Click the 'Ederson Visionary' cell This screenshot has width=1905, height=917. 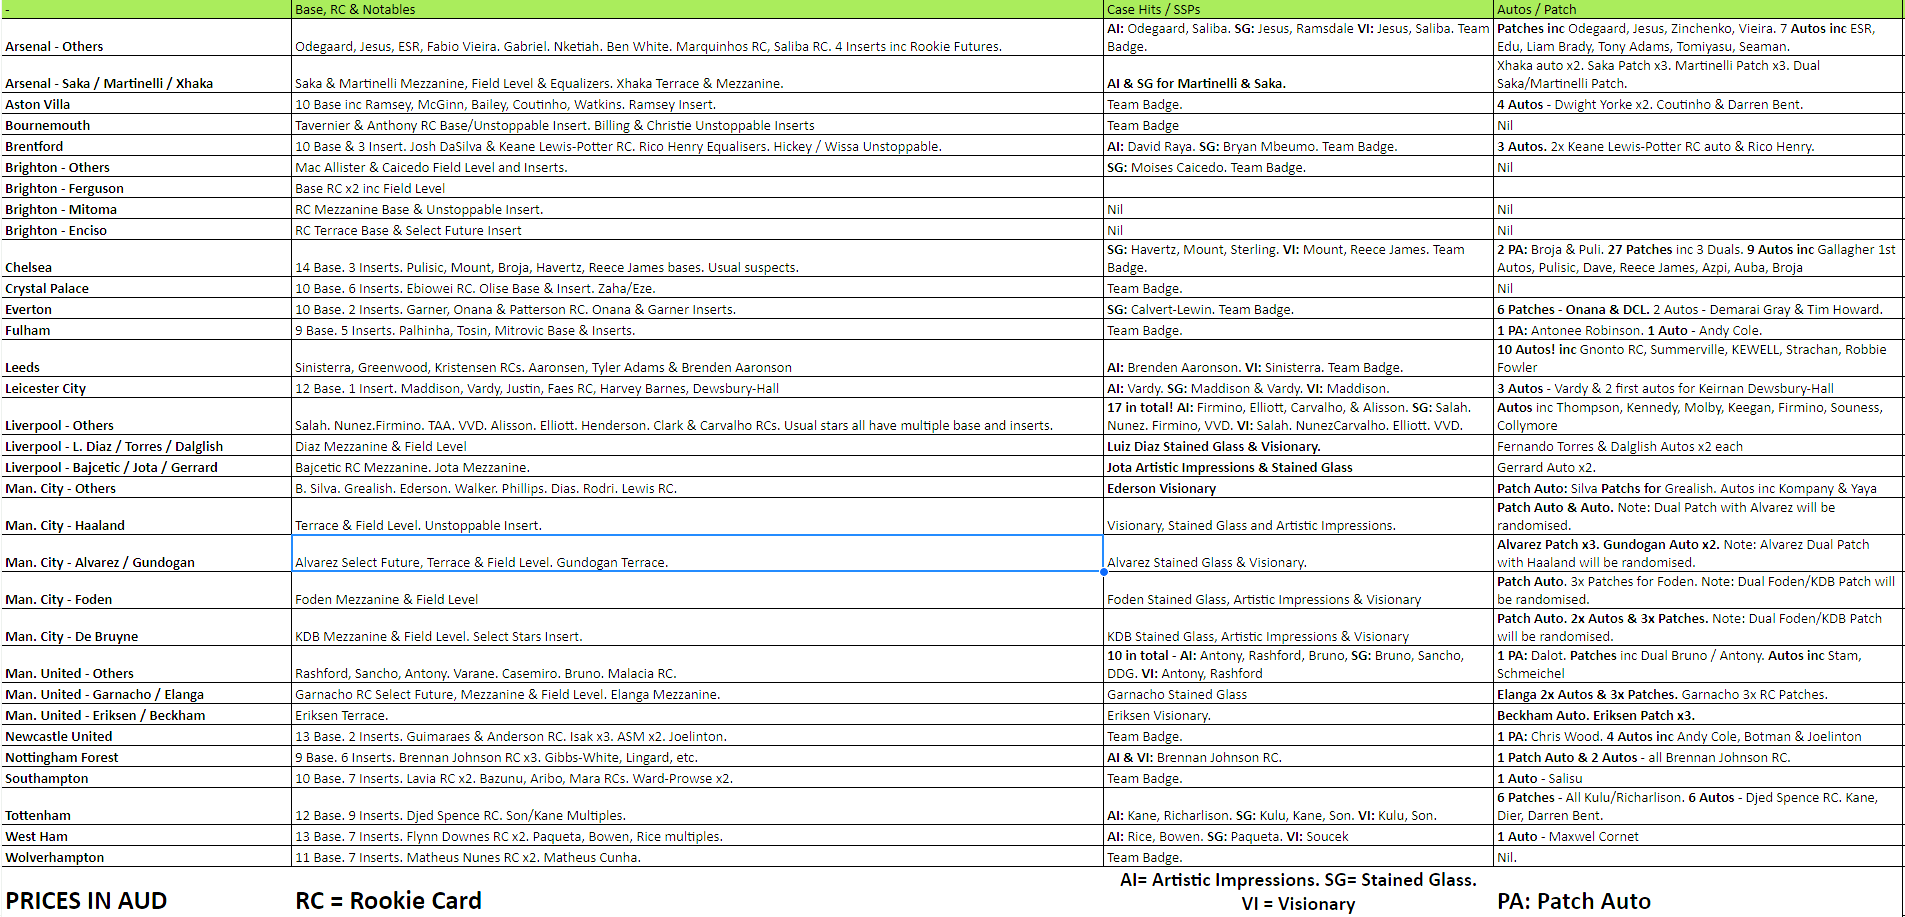(1298, 488)
